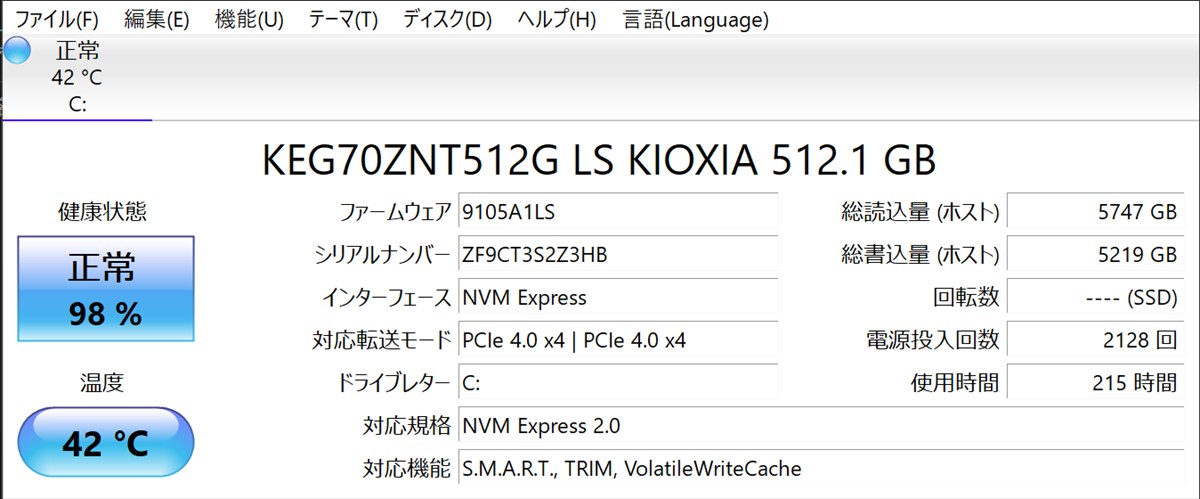1200x499 pixels.
Task: Click the 電源投入回数 label
Action: (932, 340)
